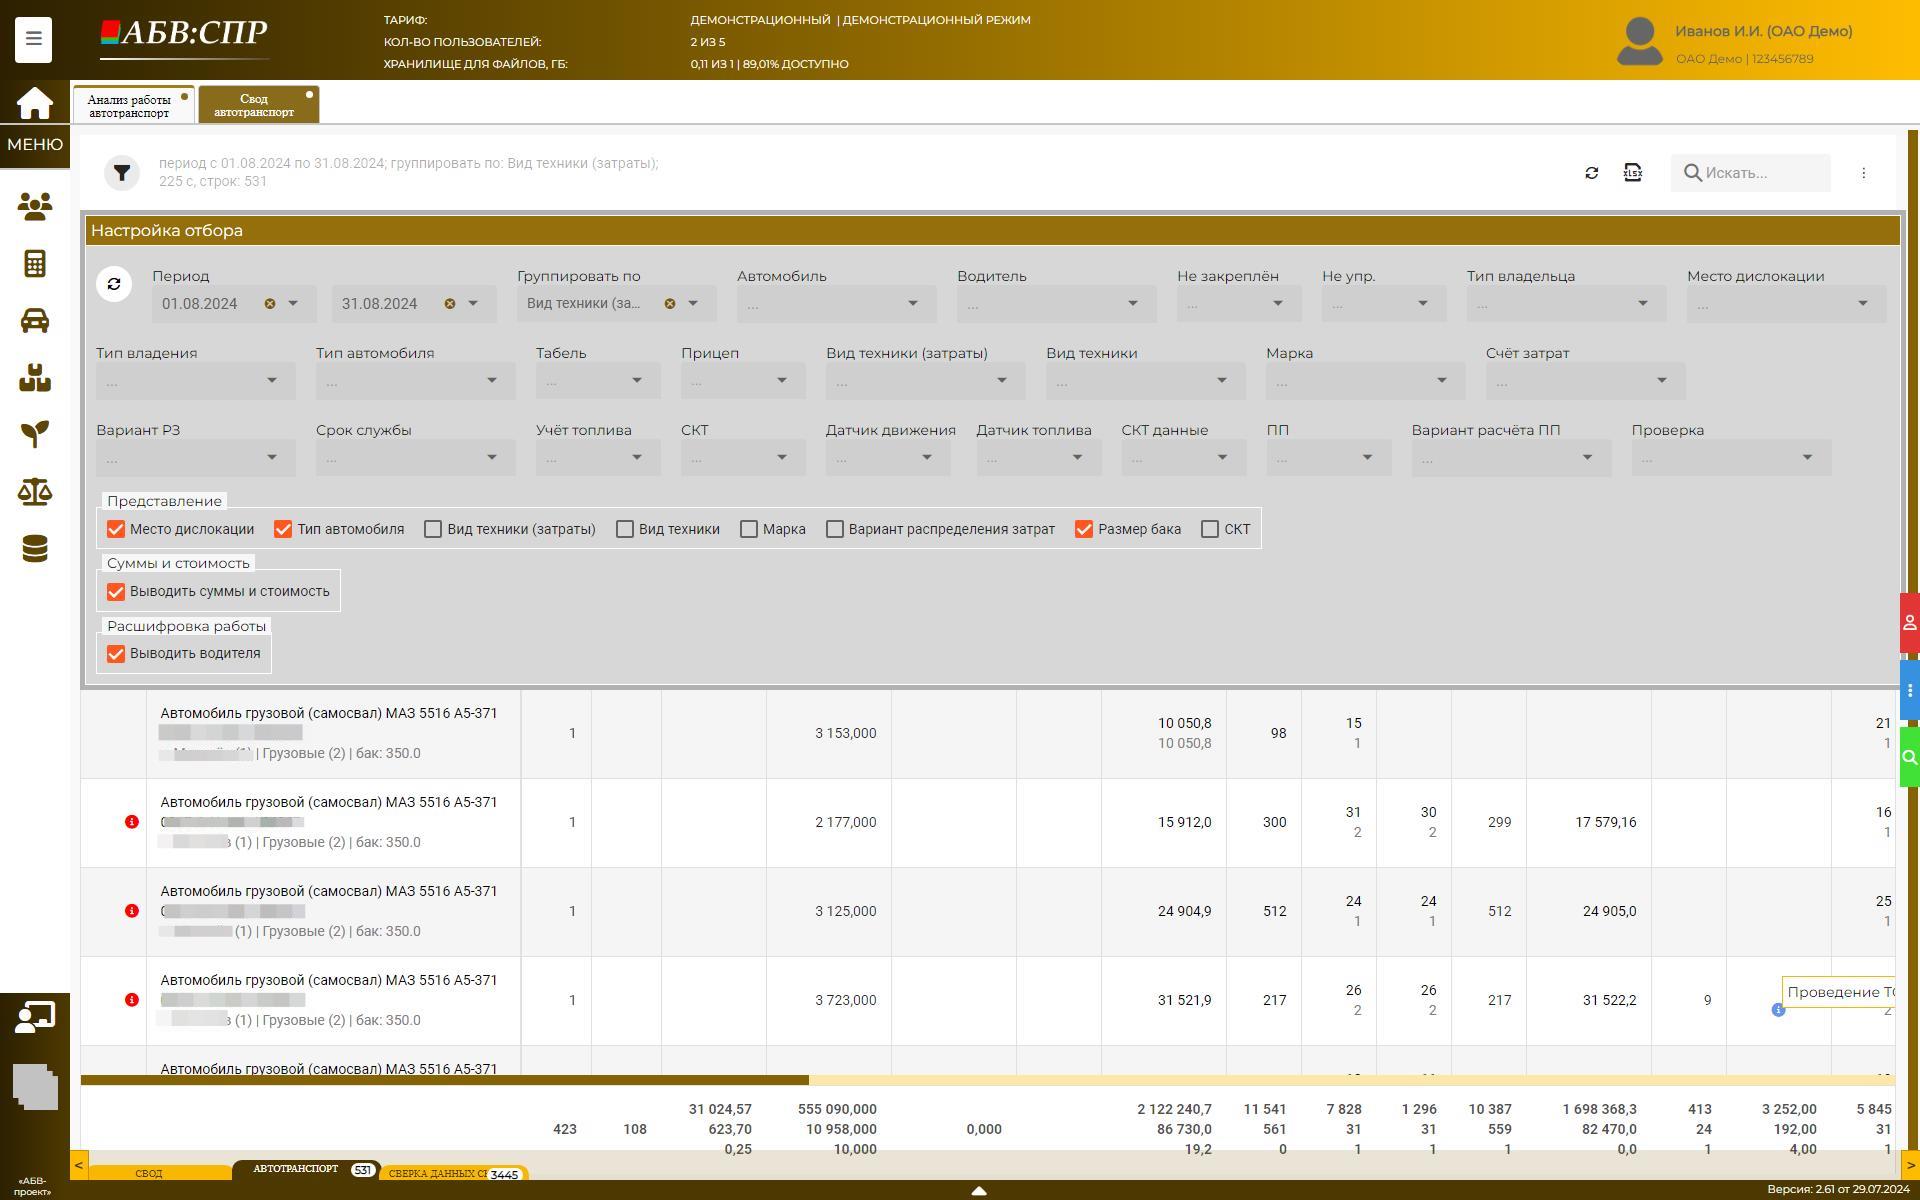1920x1200 pixels.
Task: Click the refresh icon near search
Action: (x=1591, y=173)
